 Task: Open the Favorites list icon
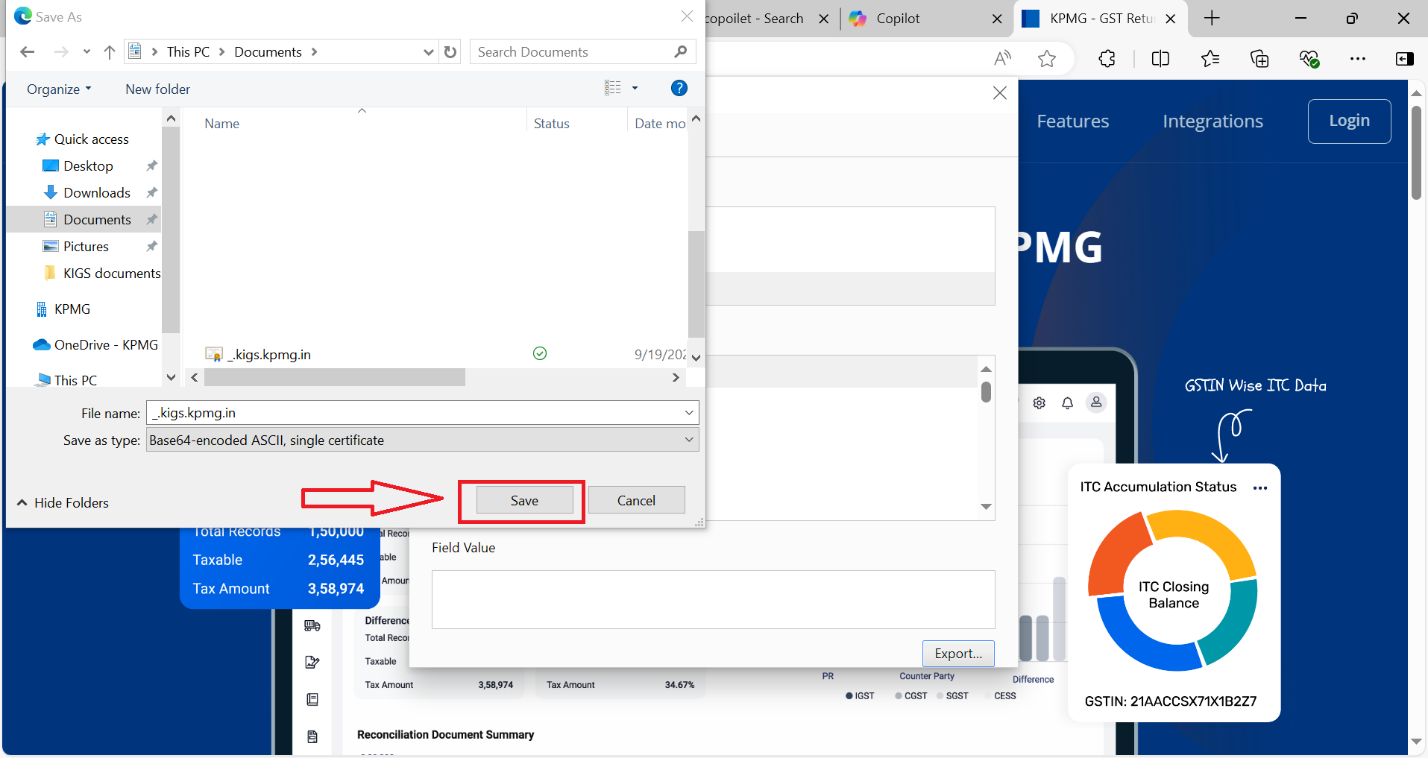point(1210,59)
